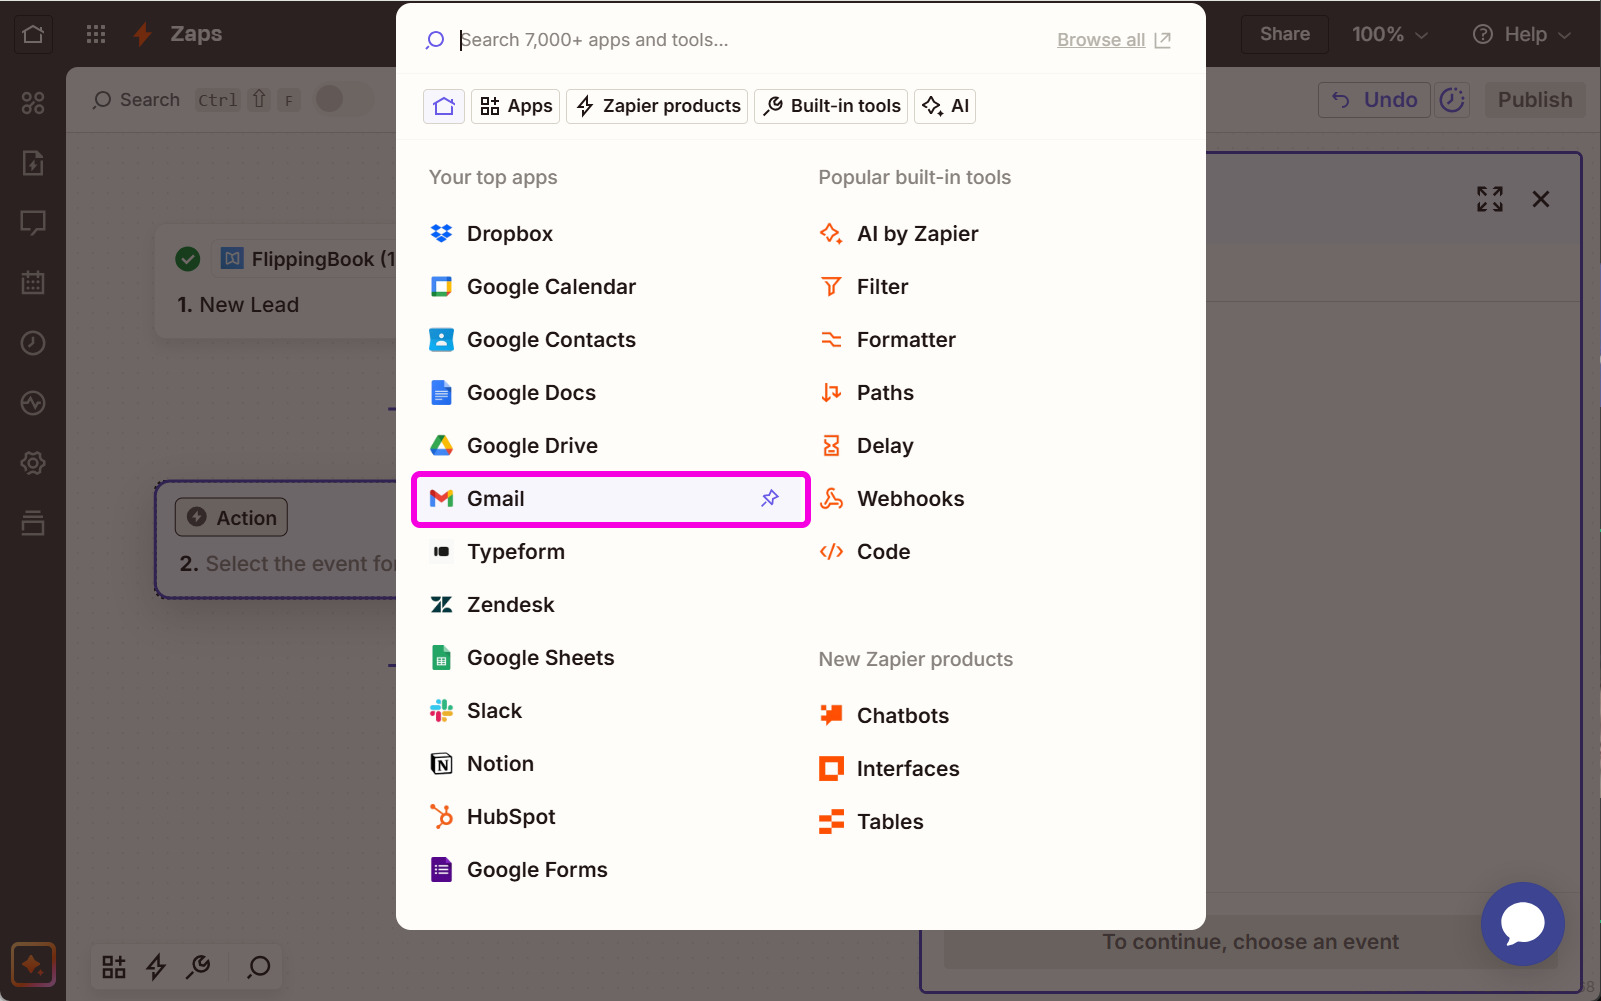Screen dimensions: 1601x1001
Task: Switch to the Apps tab
Action: pos(516,106)
